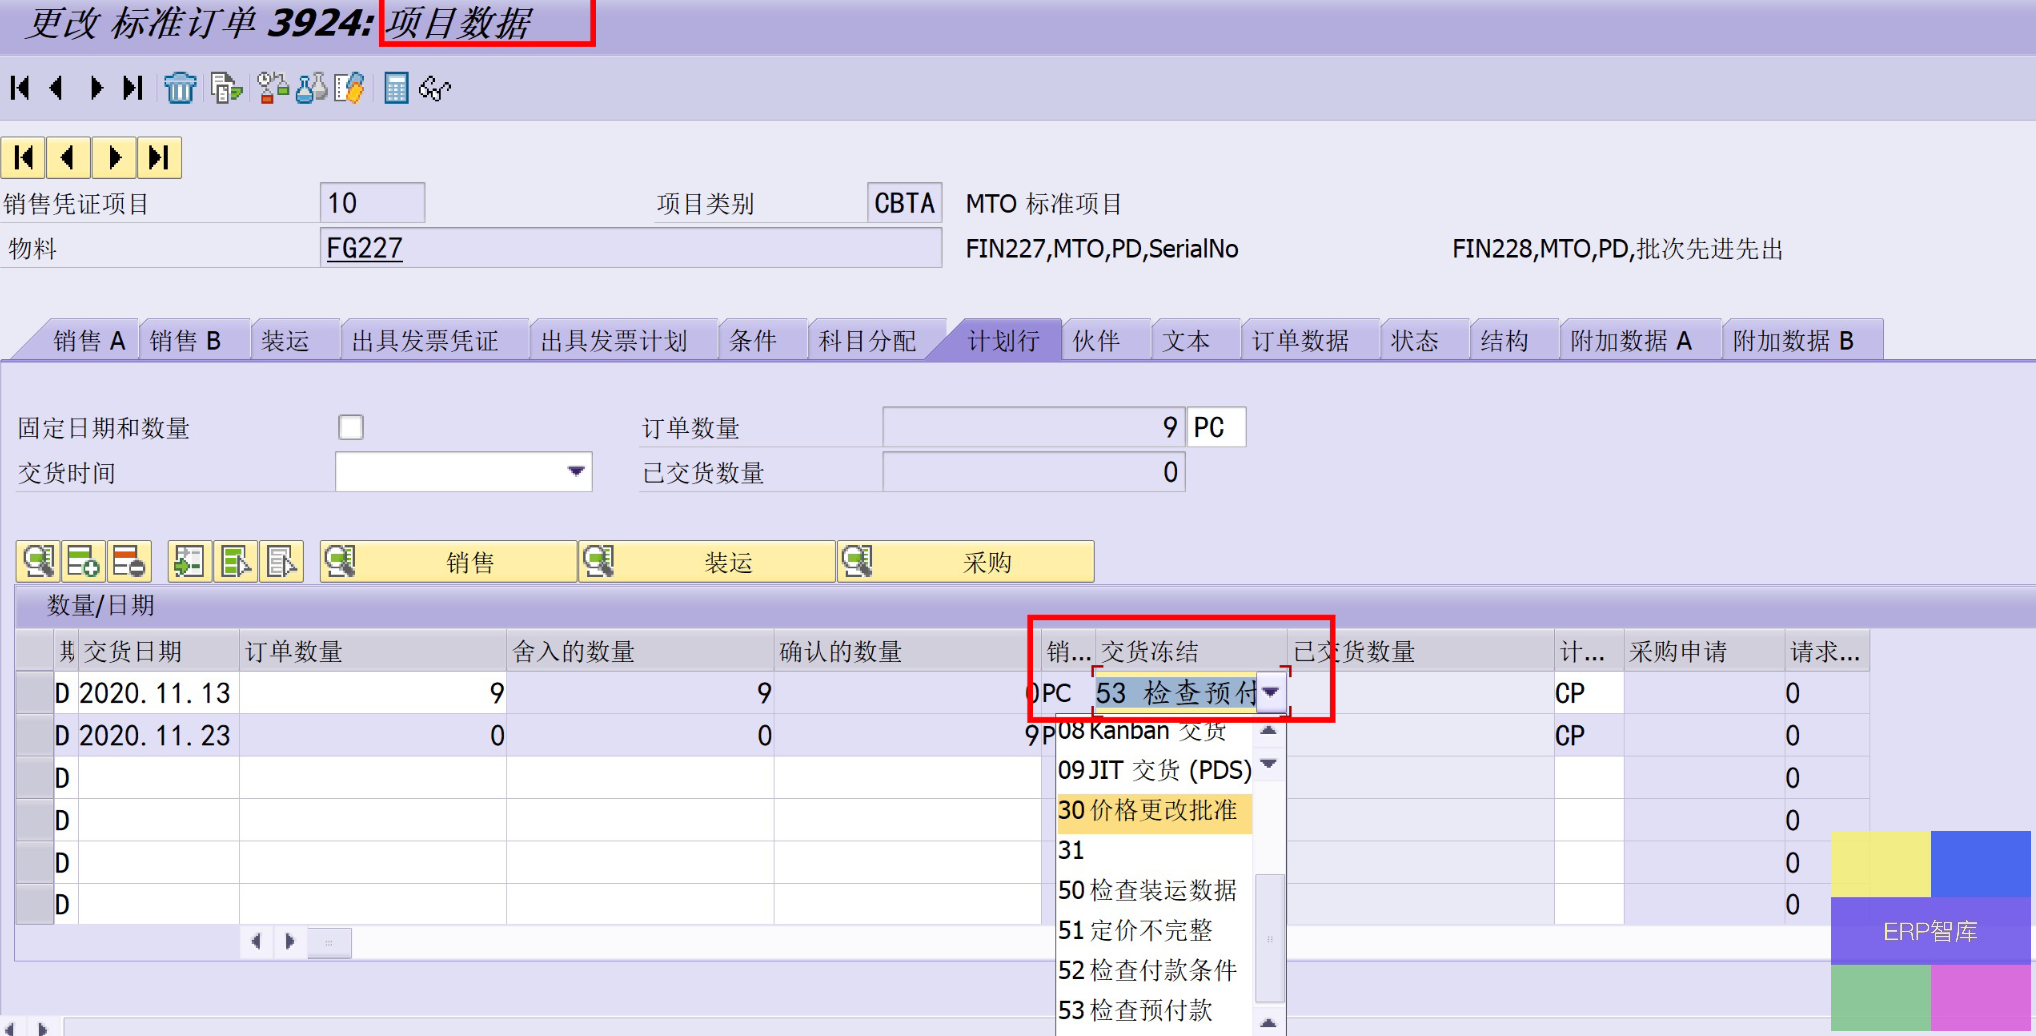
Task: Expand the 交货时间 dropdown
Action: 576,471
